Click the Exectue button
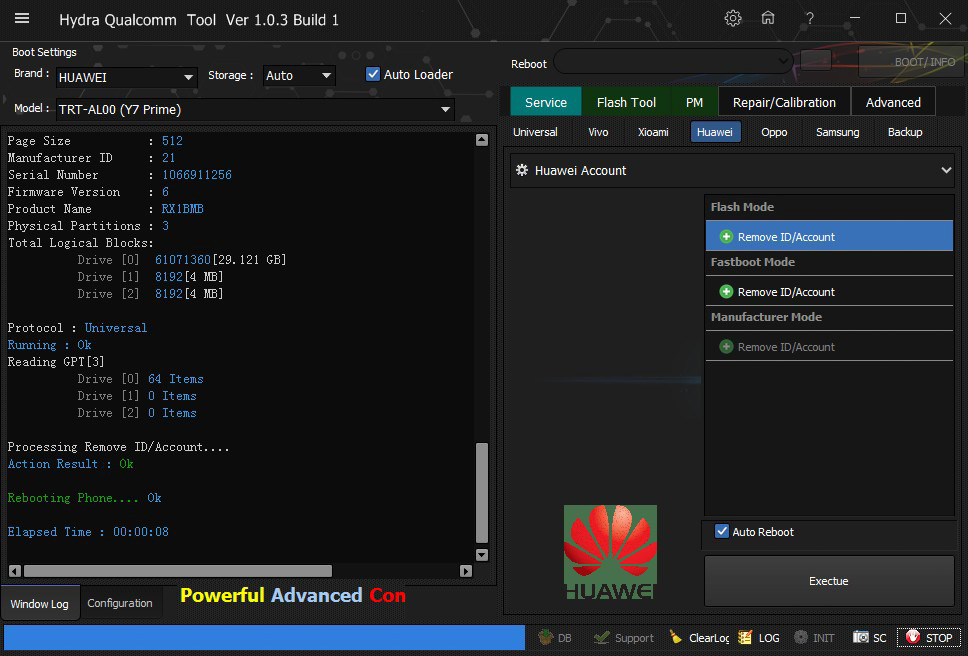This screenshot has width=968, height=656. [828, 581]
